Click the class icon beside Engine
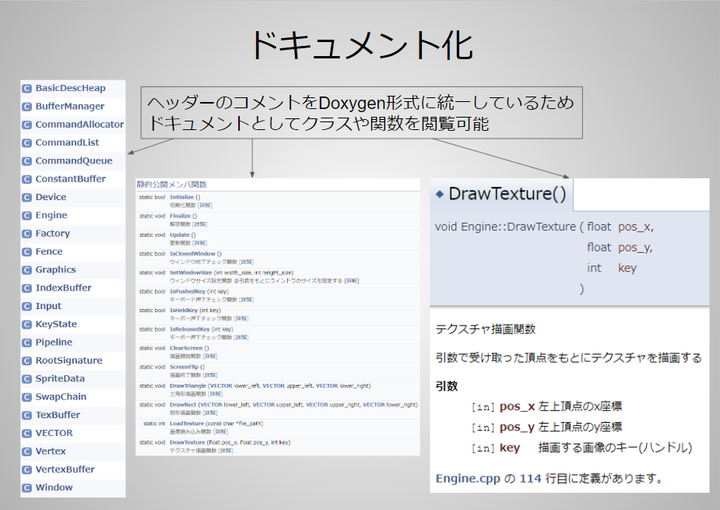Screen dimensions: 720x510 (x=27, y=215)
